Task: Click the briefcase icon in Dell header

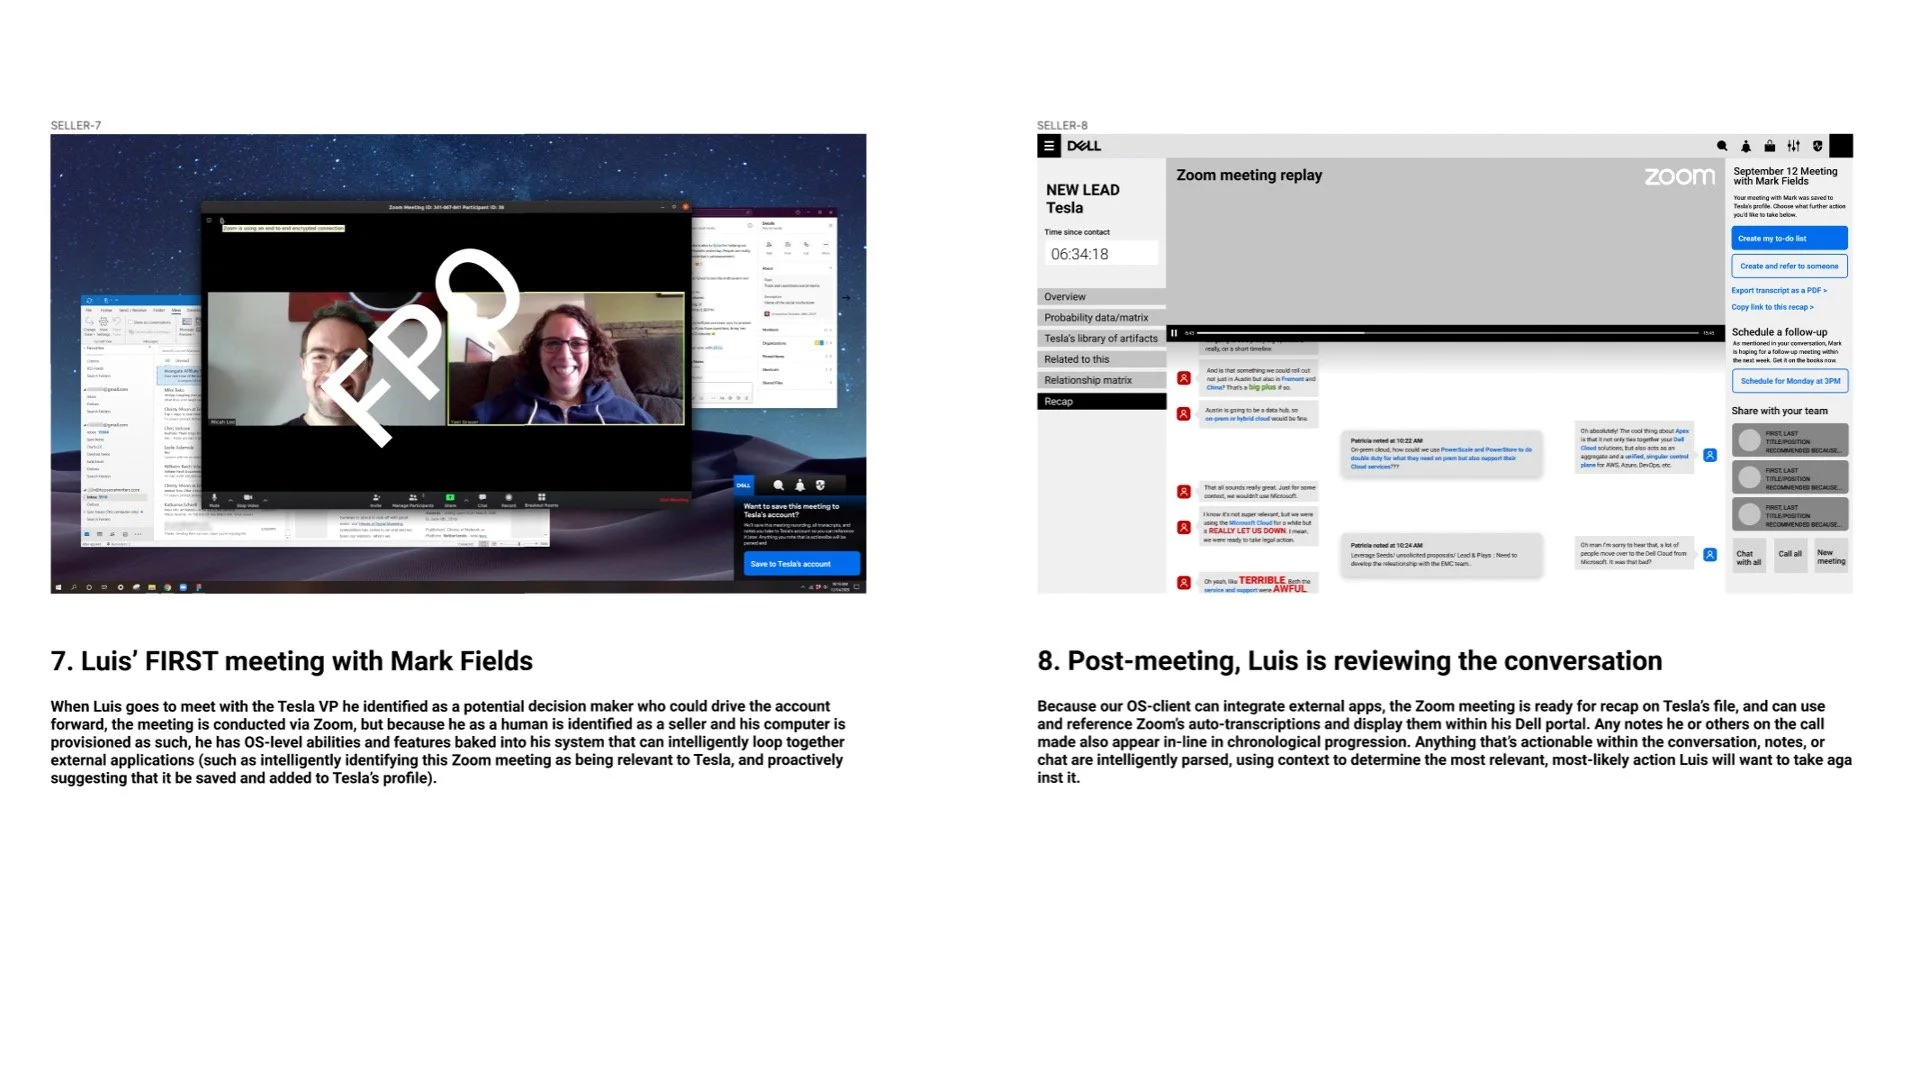Action: click(1770, 146)
